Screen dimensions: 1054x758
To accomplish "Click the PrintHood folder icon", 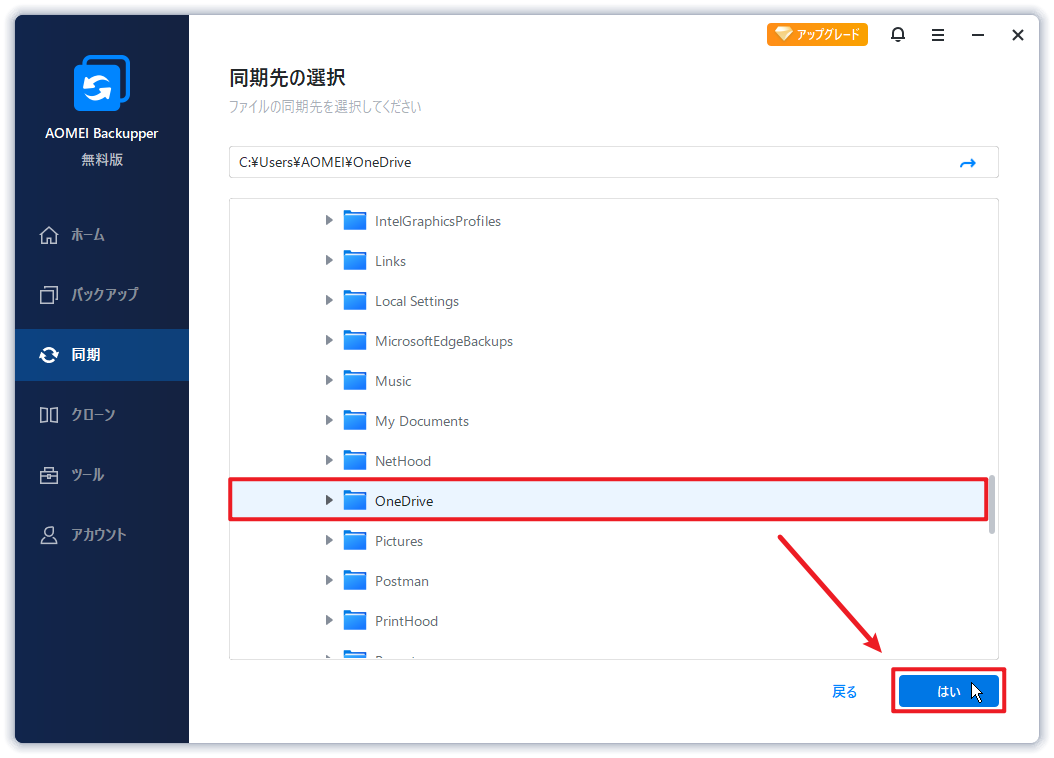I will pos(355,620).
